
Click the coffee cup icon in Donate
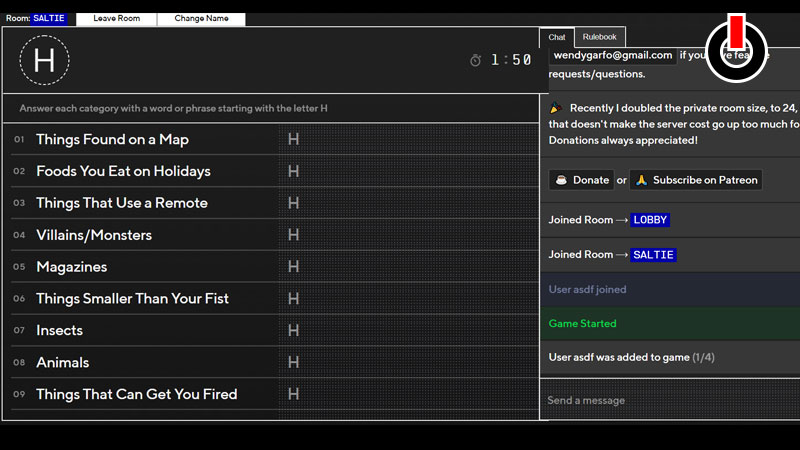point(561,180)
